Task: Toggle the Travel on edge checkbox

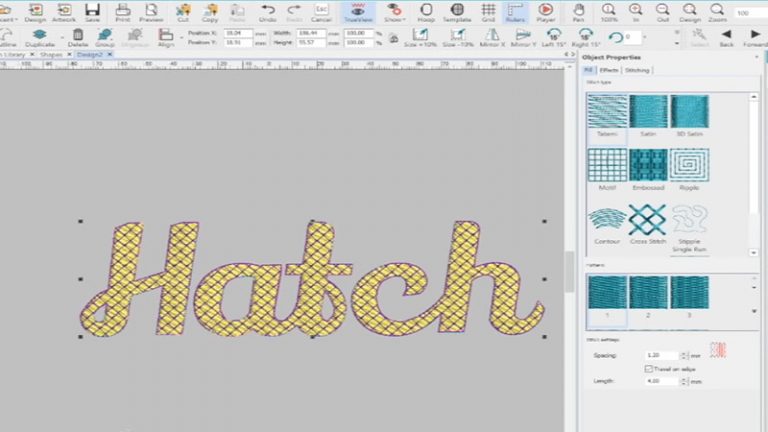Action: [x=648, y=369]
